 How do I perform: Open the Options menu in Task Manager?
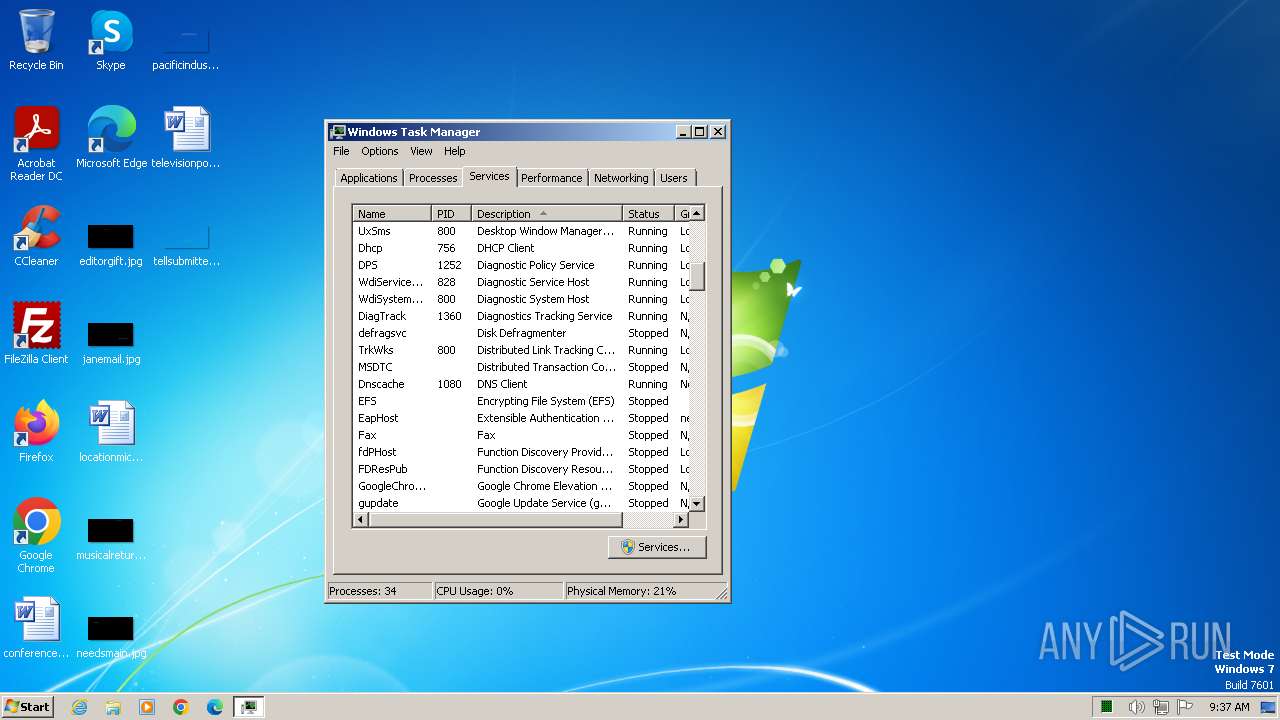[x=380, y=151]
